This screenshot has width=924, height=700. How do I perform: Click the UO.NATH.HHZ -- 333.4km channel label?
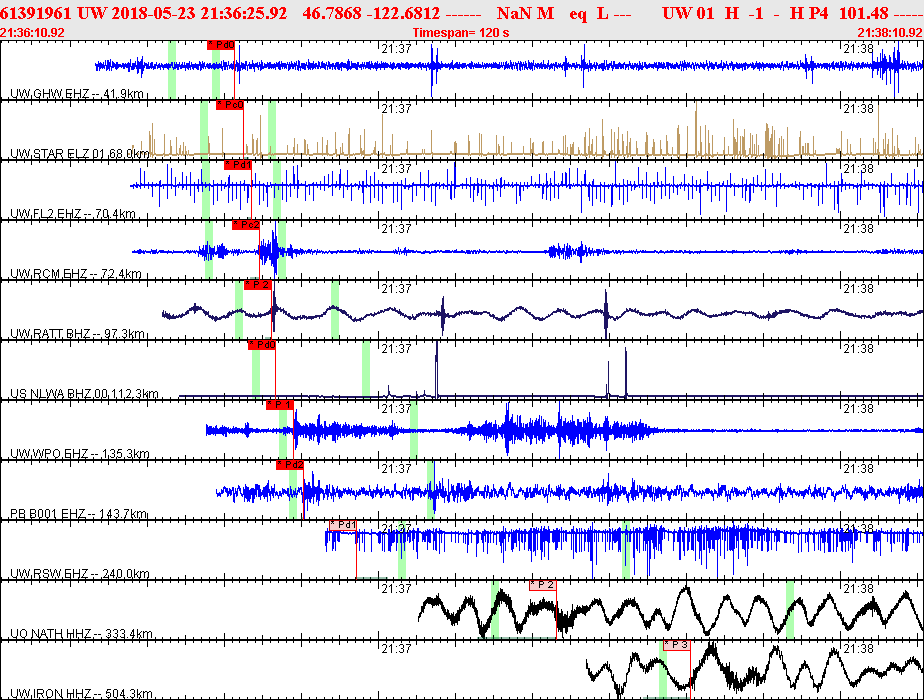[x=81, y=634]
